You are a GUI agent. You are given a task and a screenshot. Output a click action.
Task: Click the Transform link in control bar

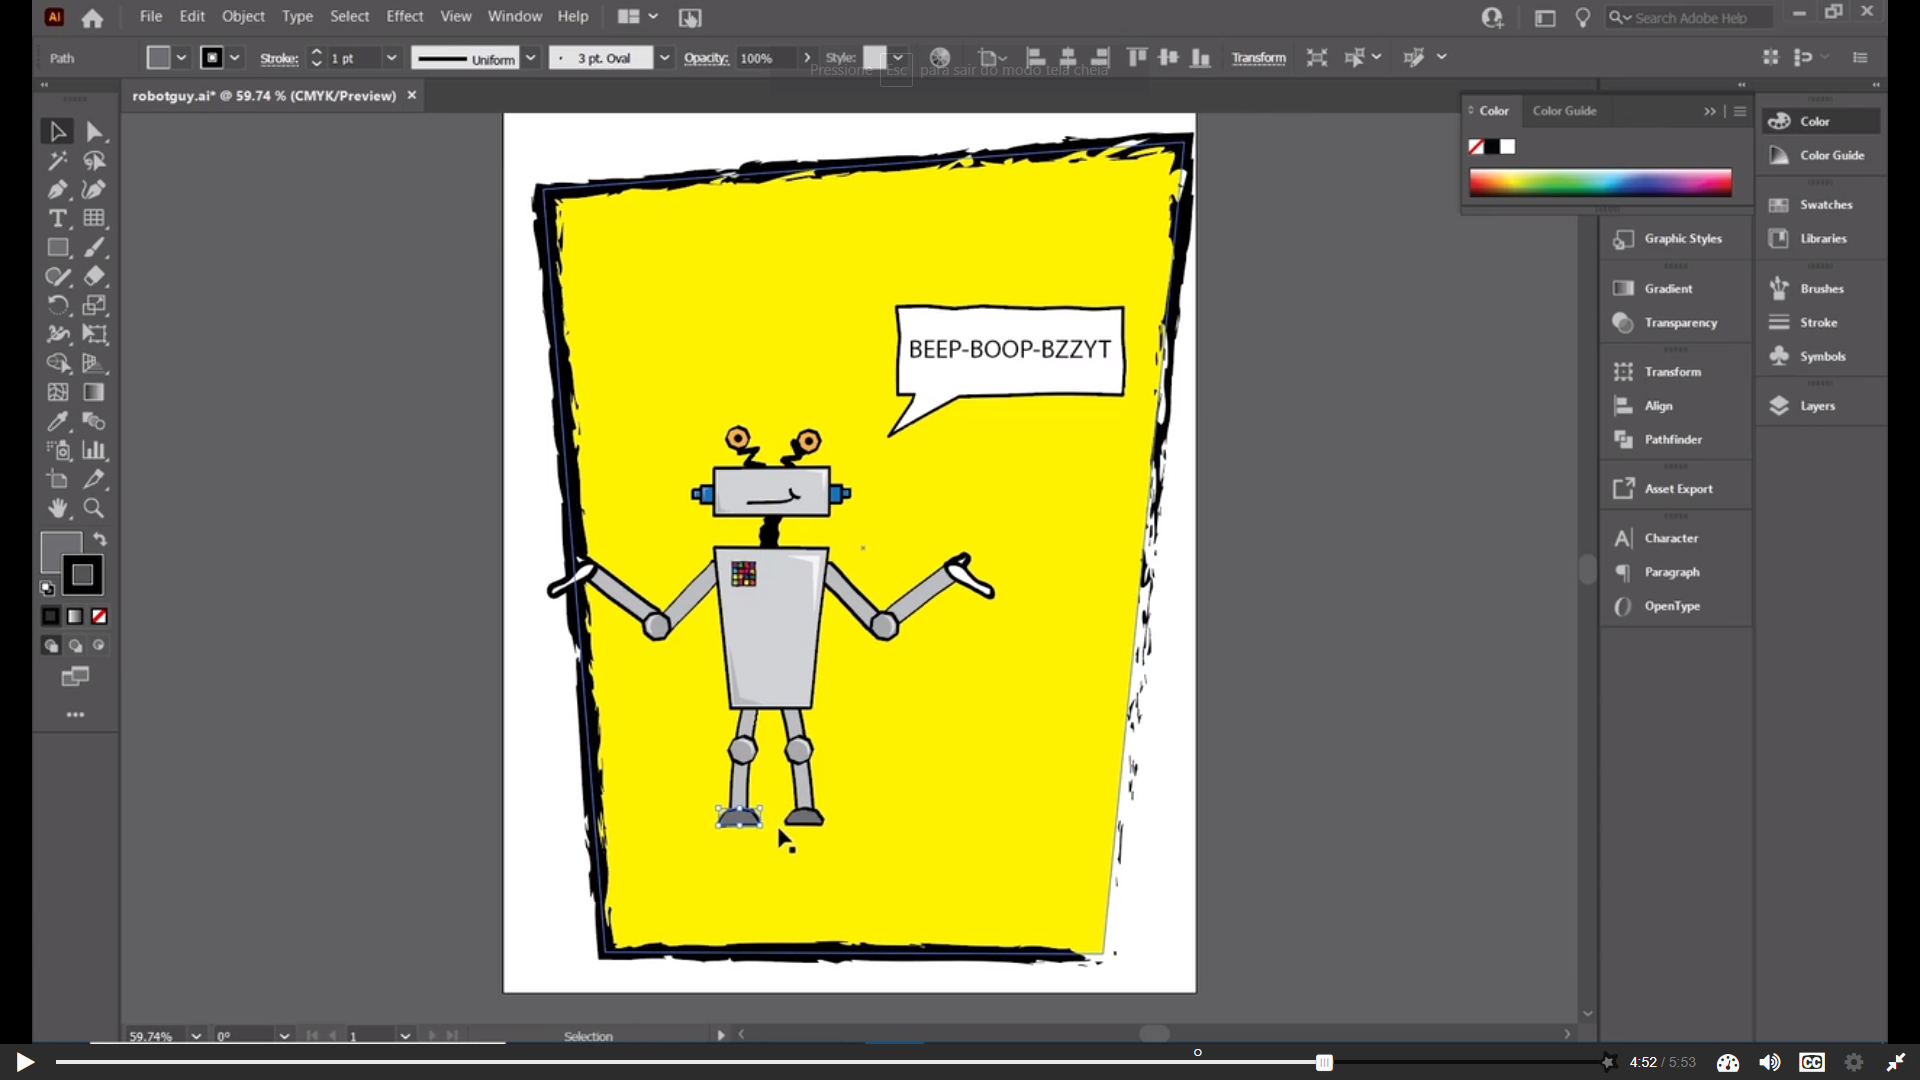click(1258, 58)
